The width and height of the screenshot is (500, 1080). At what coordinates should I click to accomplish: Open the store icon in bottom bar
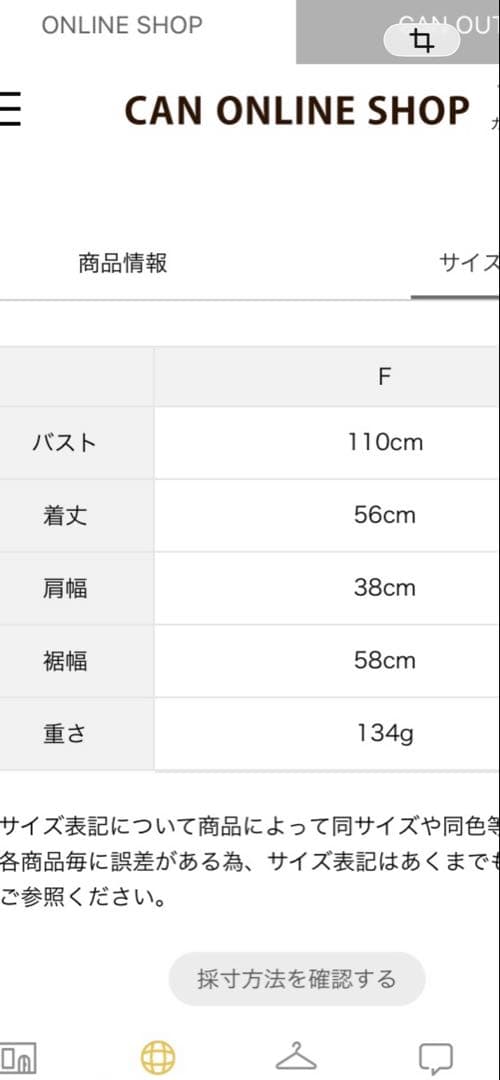18,1057
